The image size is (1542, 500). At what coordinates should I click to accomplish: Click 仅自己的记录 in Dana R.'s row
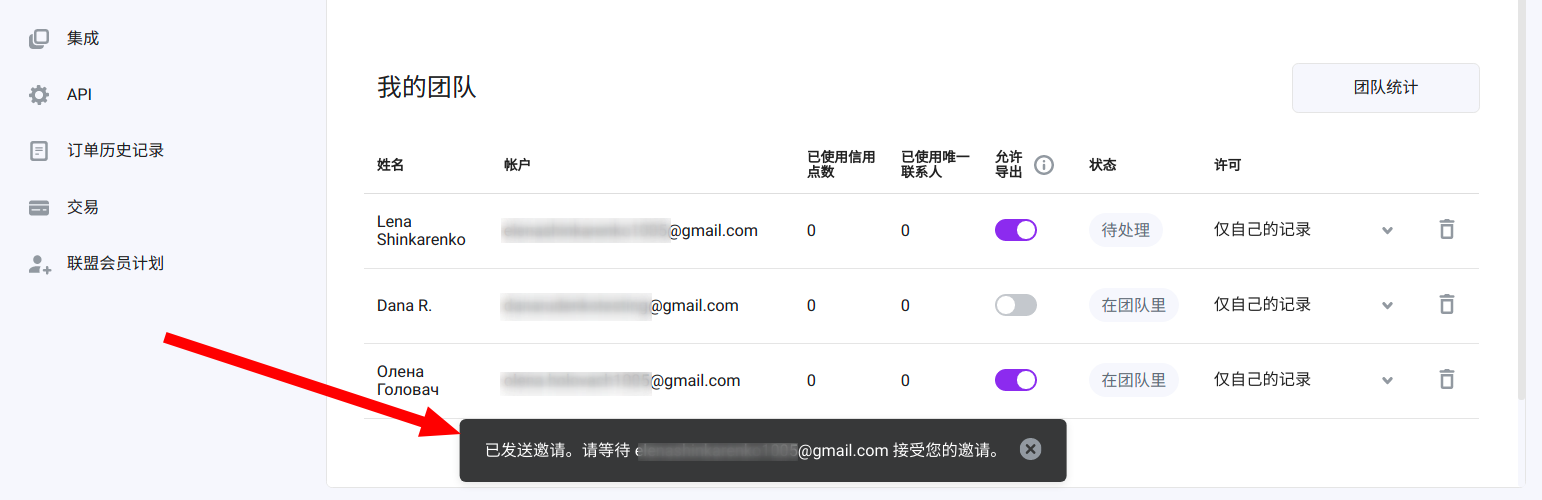click(1262, 304)
